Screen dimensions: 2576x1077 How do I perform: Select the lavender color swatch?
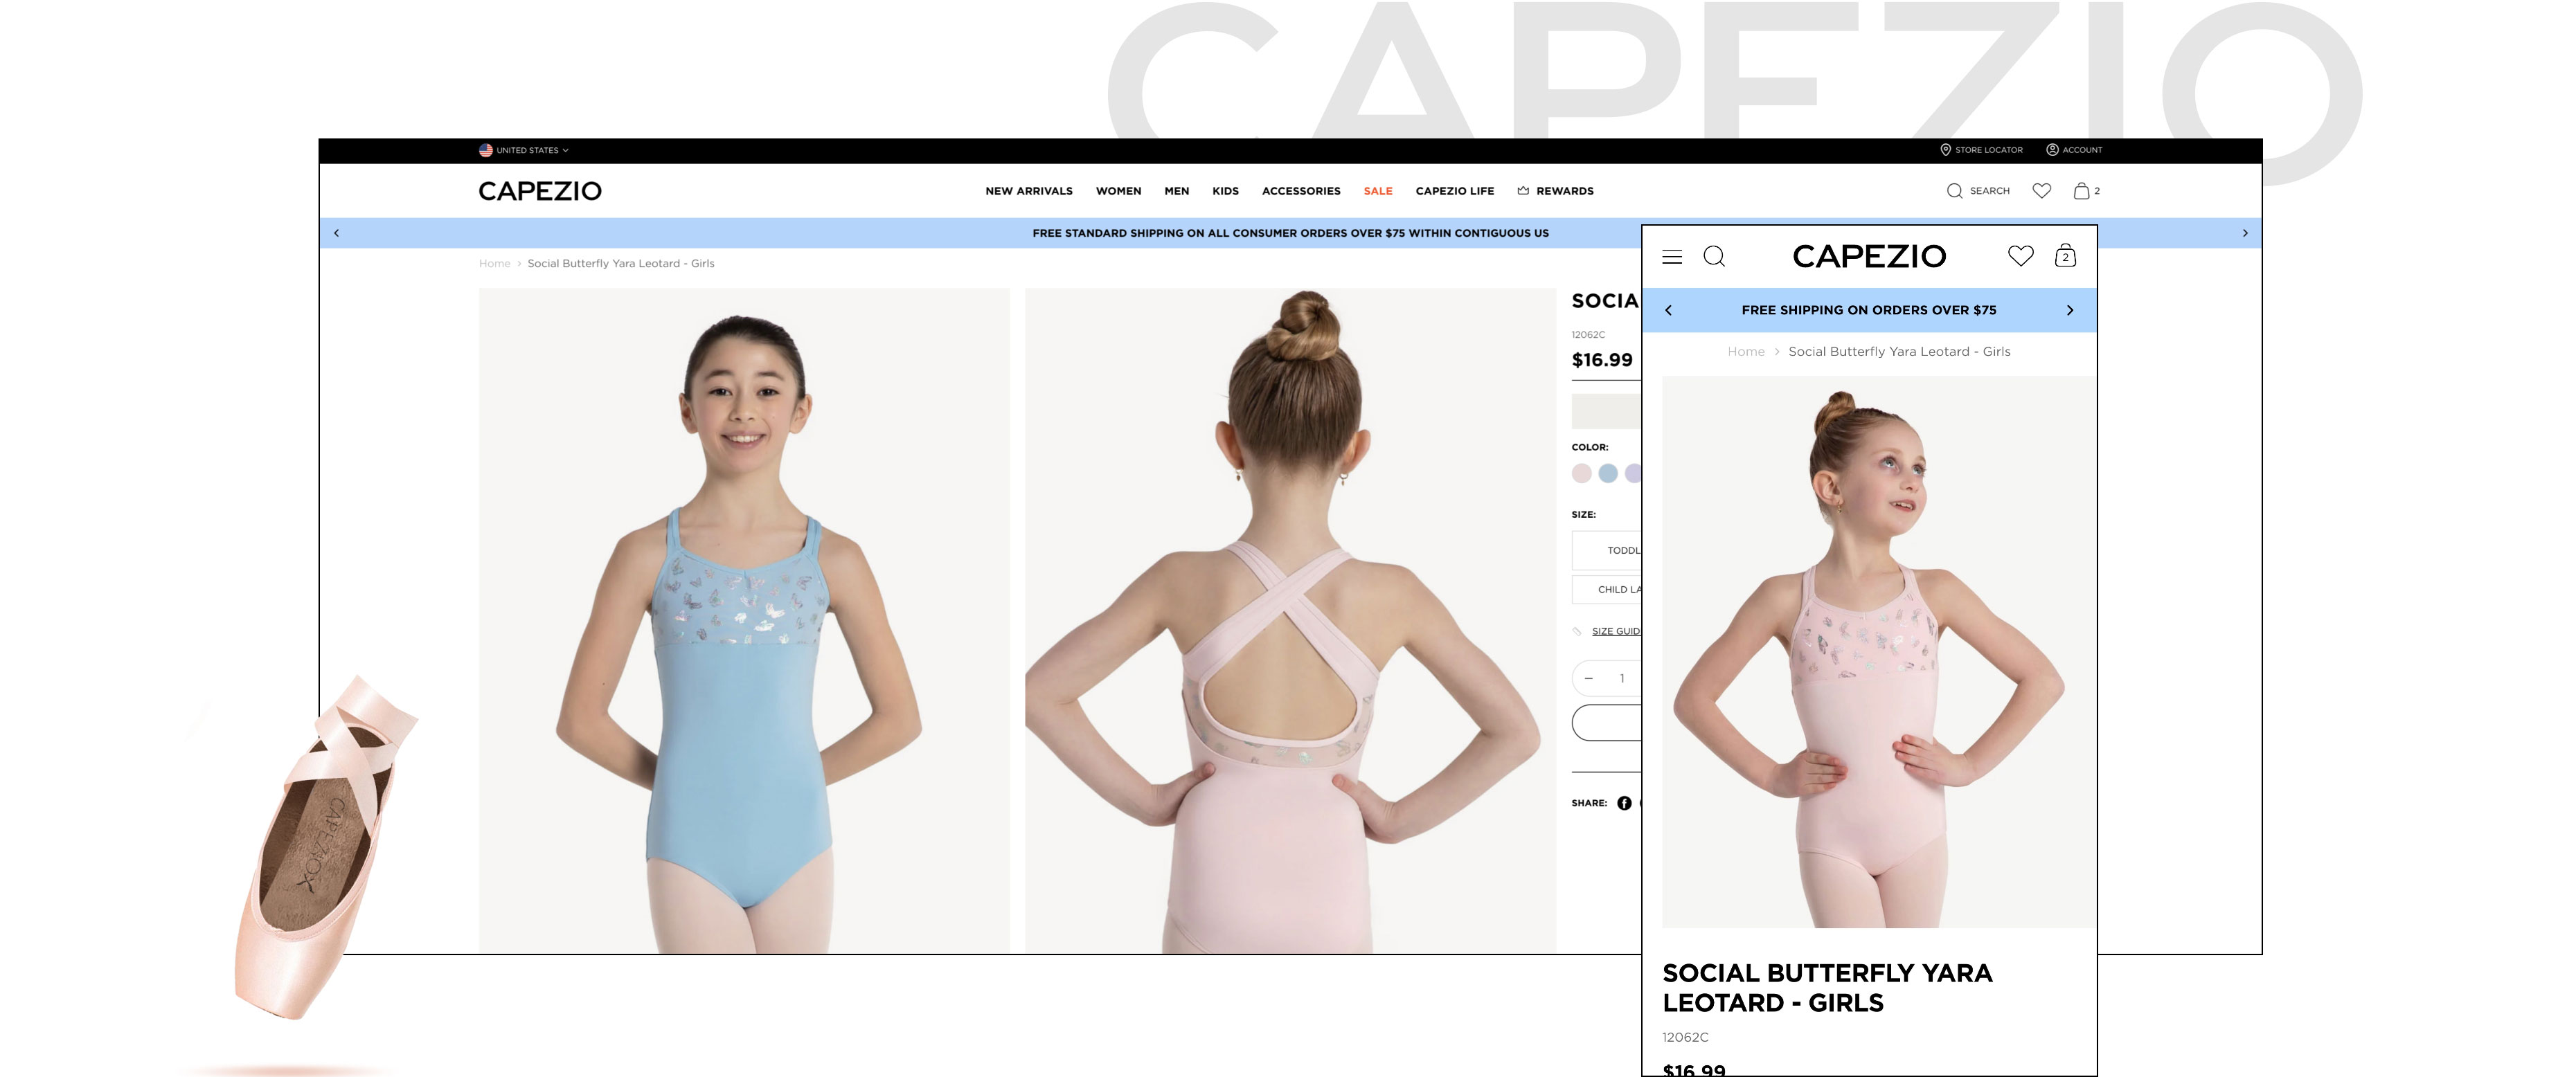[x=1633, y=473]
